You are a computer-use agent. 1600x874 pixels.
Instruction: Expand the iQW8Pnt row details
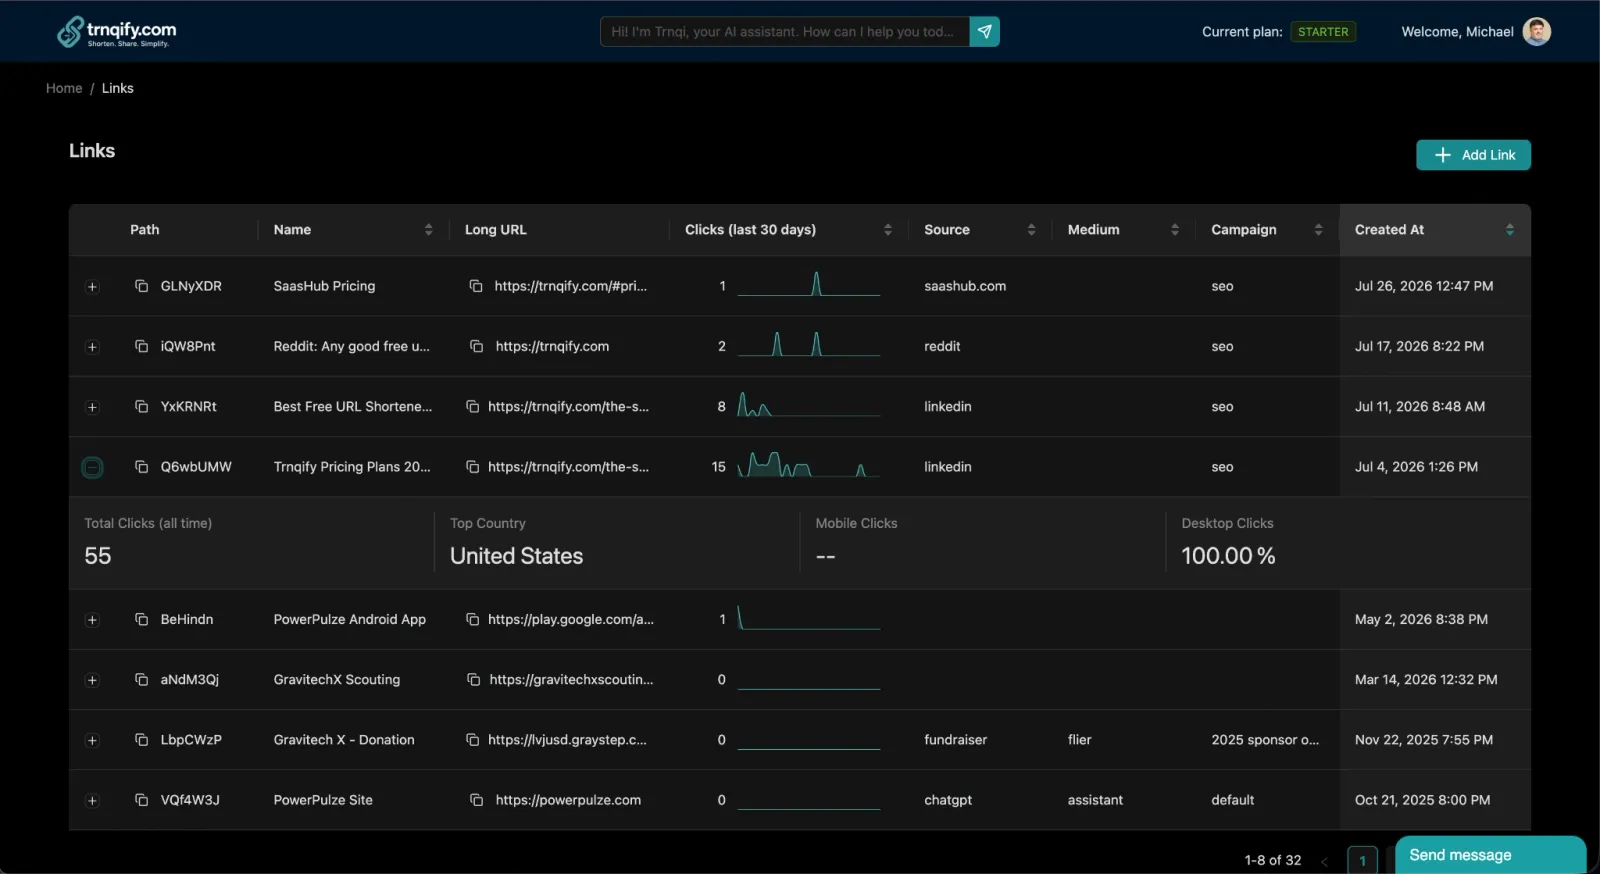(x=92, y=347)
